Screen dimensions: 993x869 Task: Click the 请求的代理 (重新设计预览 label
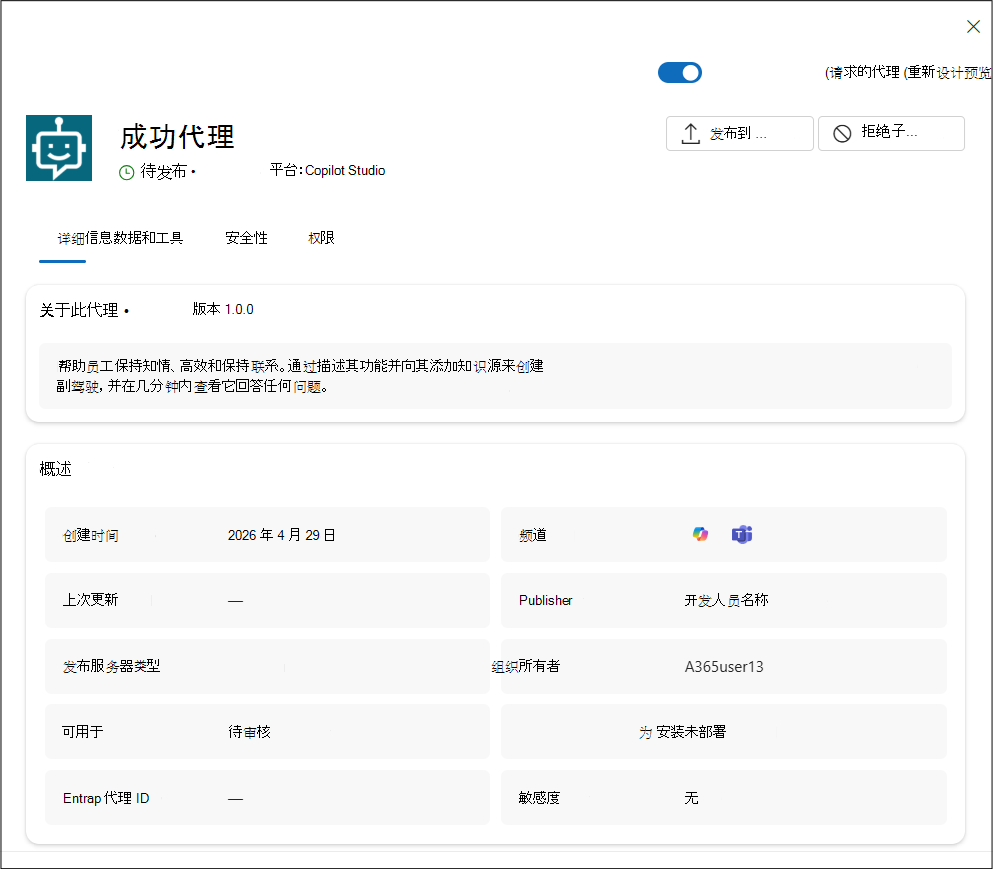pos(908,73)
